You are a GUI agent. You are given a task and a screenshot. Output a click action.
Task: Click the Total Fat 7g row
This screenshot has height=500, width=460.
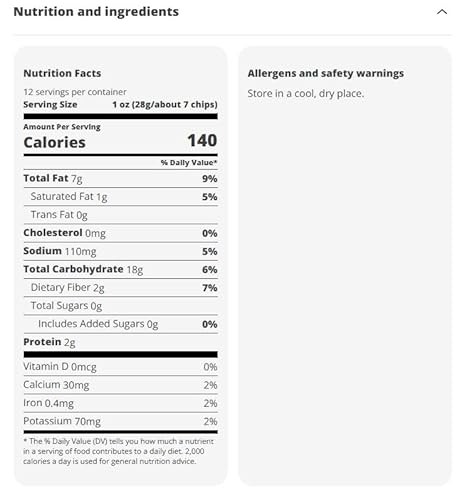point(120,179)
